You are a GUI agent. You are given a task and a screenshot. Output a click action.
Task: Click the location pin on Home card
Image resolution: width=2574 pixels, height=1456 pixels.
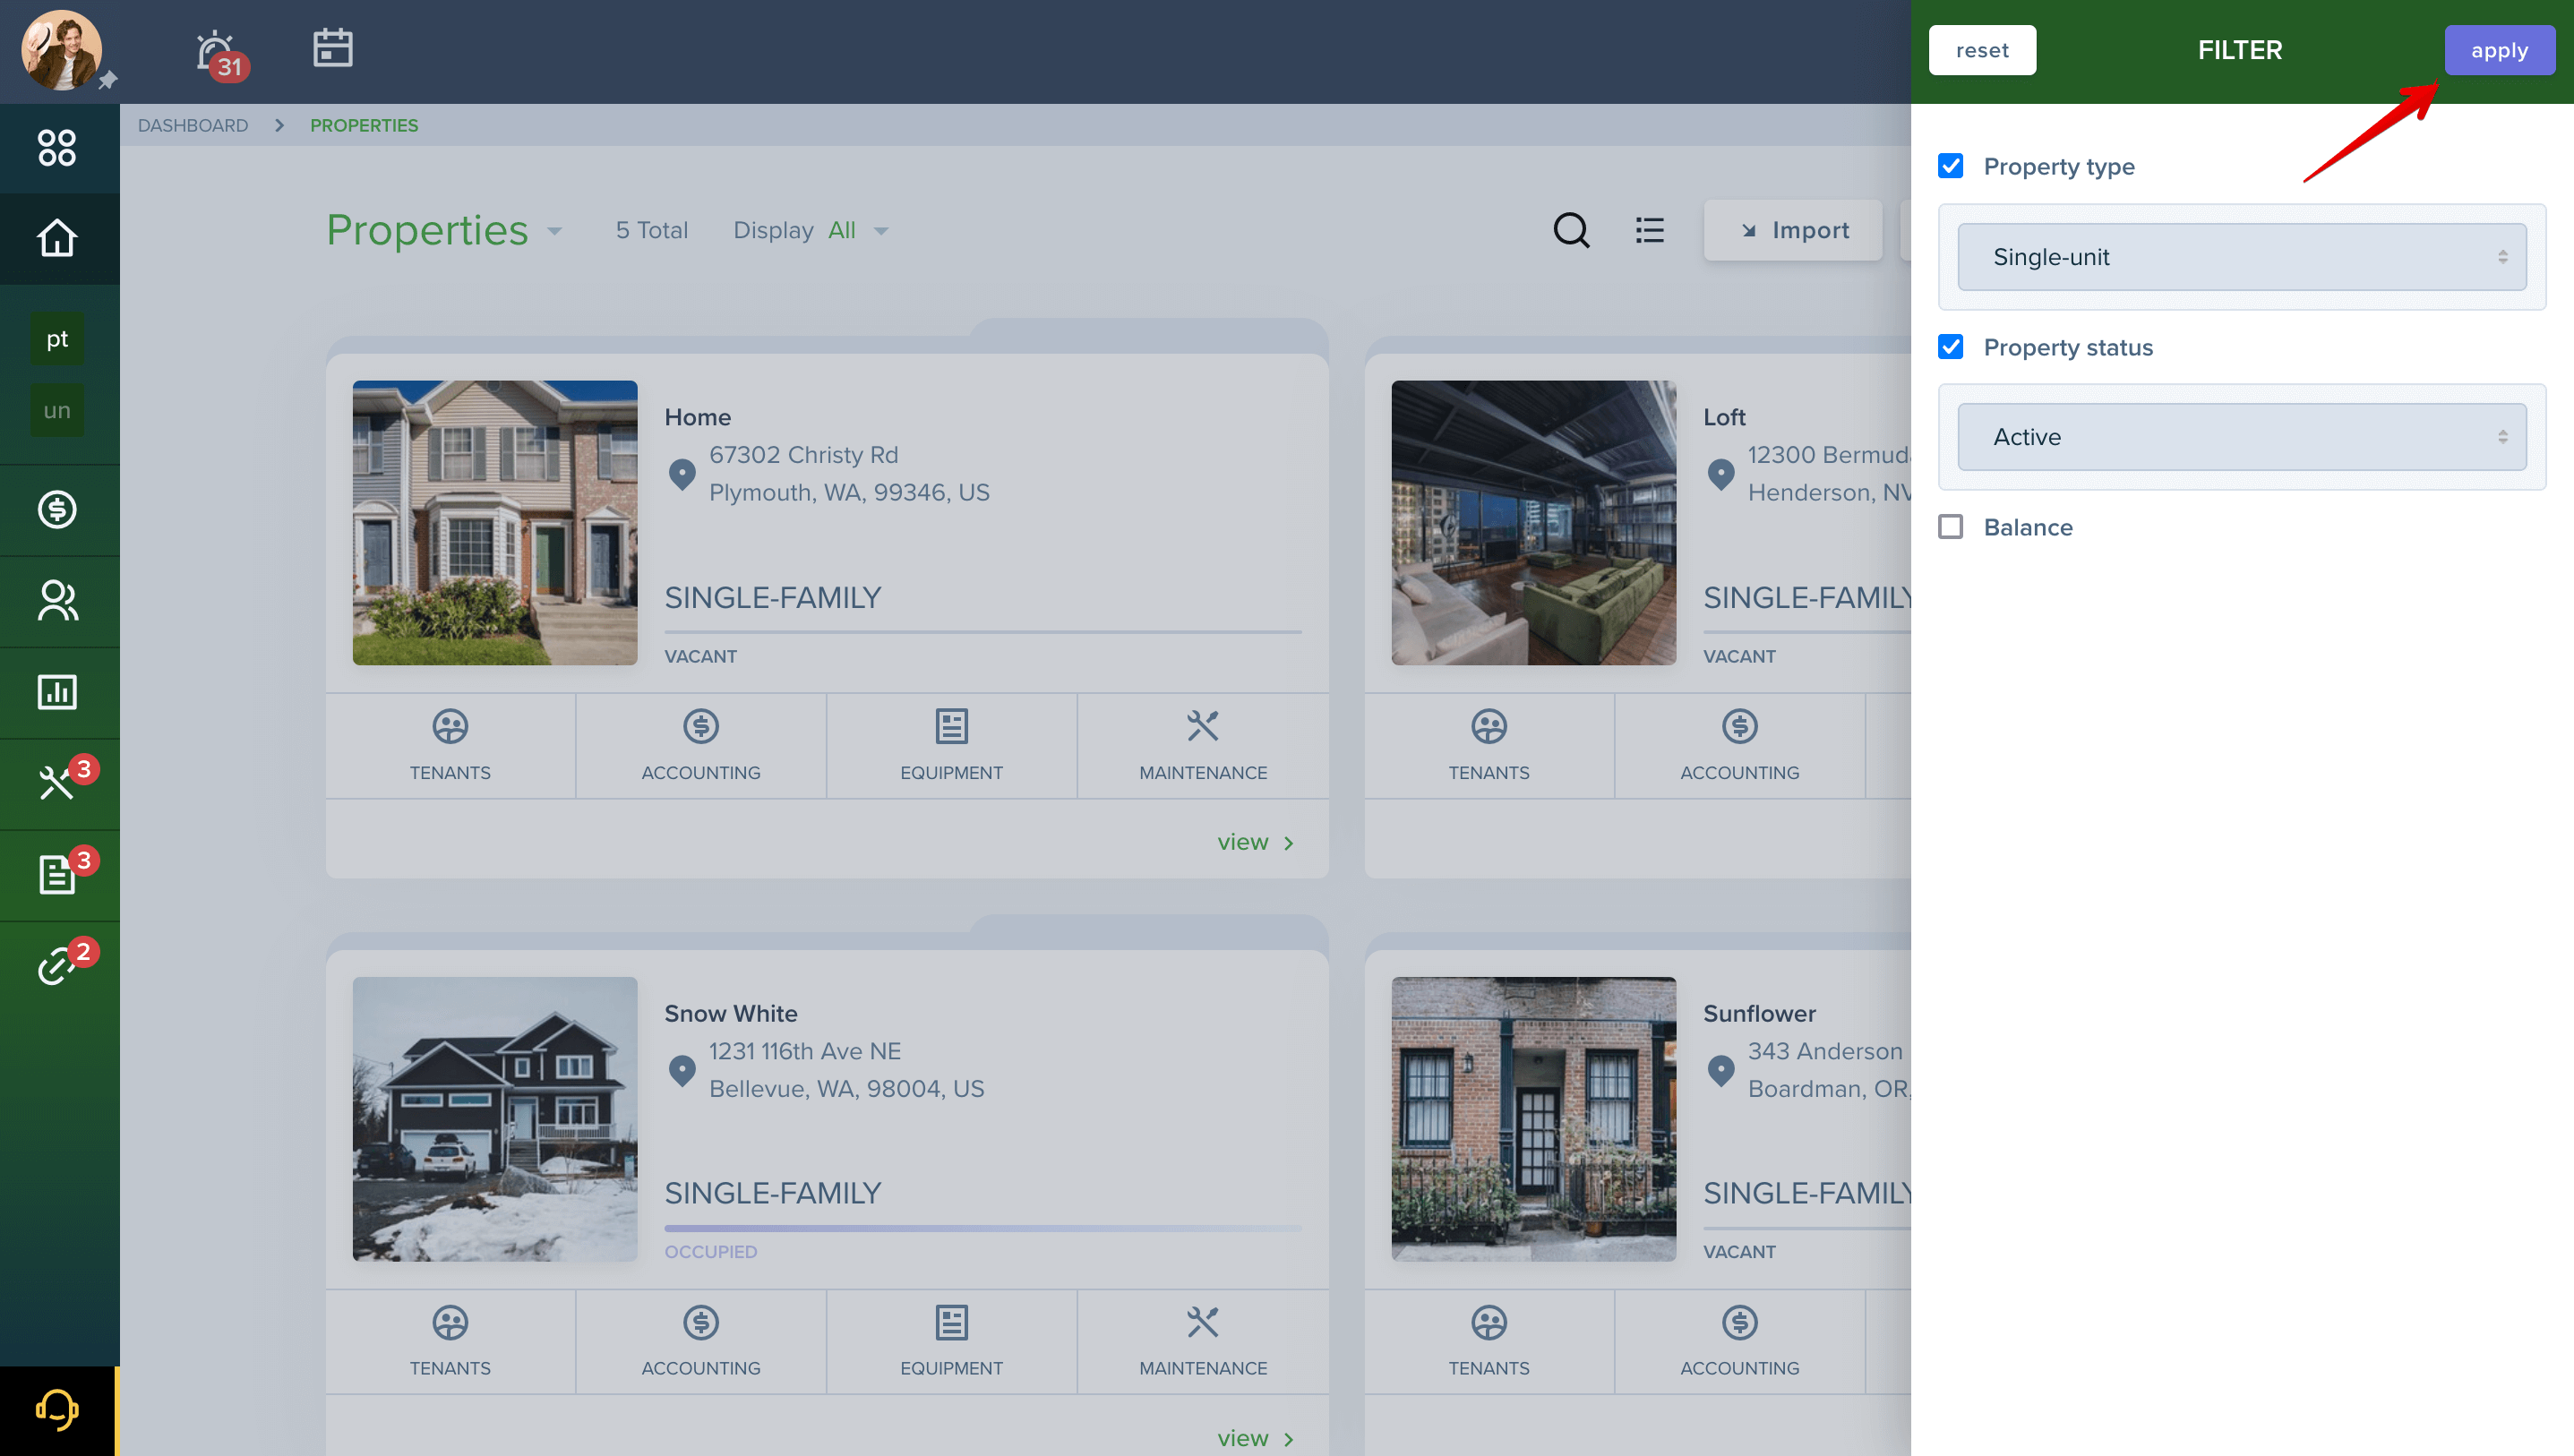click(x=682, y=474)
